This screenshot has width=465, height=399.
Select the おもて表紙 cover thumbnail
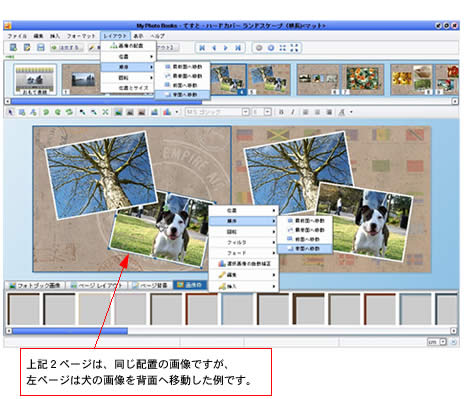pyautogui.click(x=35, y=80)
